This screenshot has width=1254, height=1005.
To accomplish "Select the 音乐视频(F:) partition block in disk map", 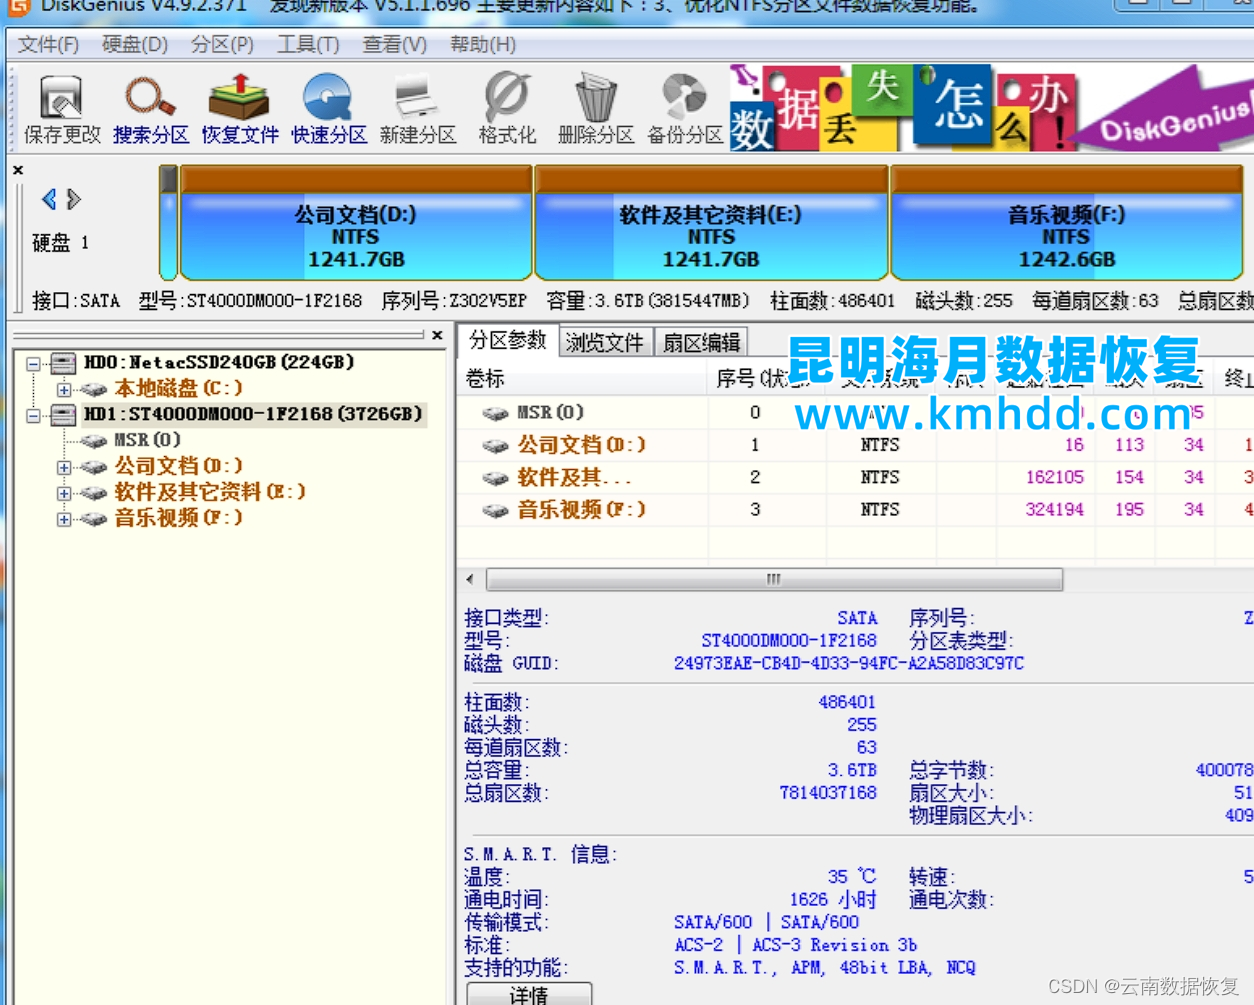I will pos(1066,224).
